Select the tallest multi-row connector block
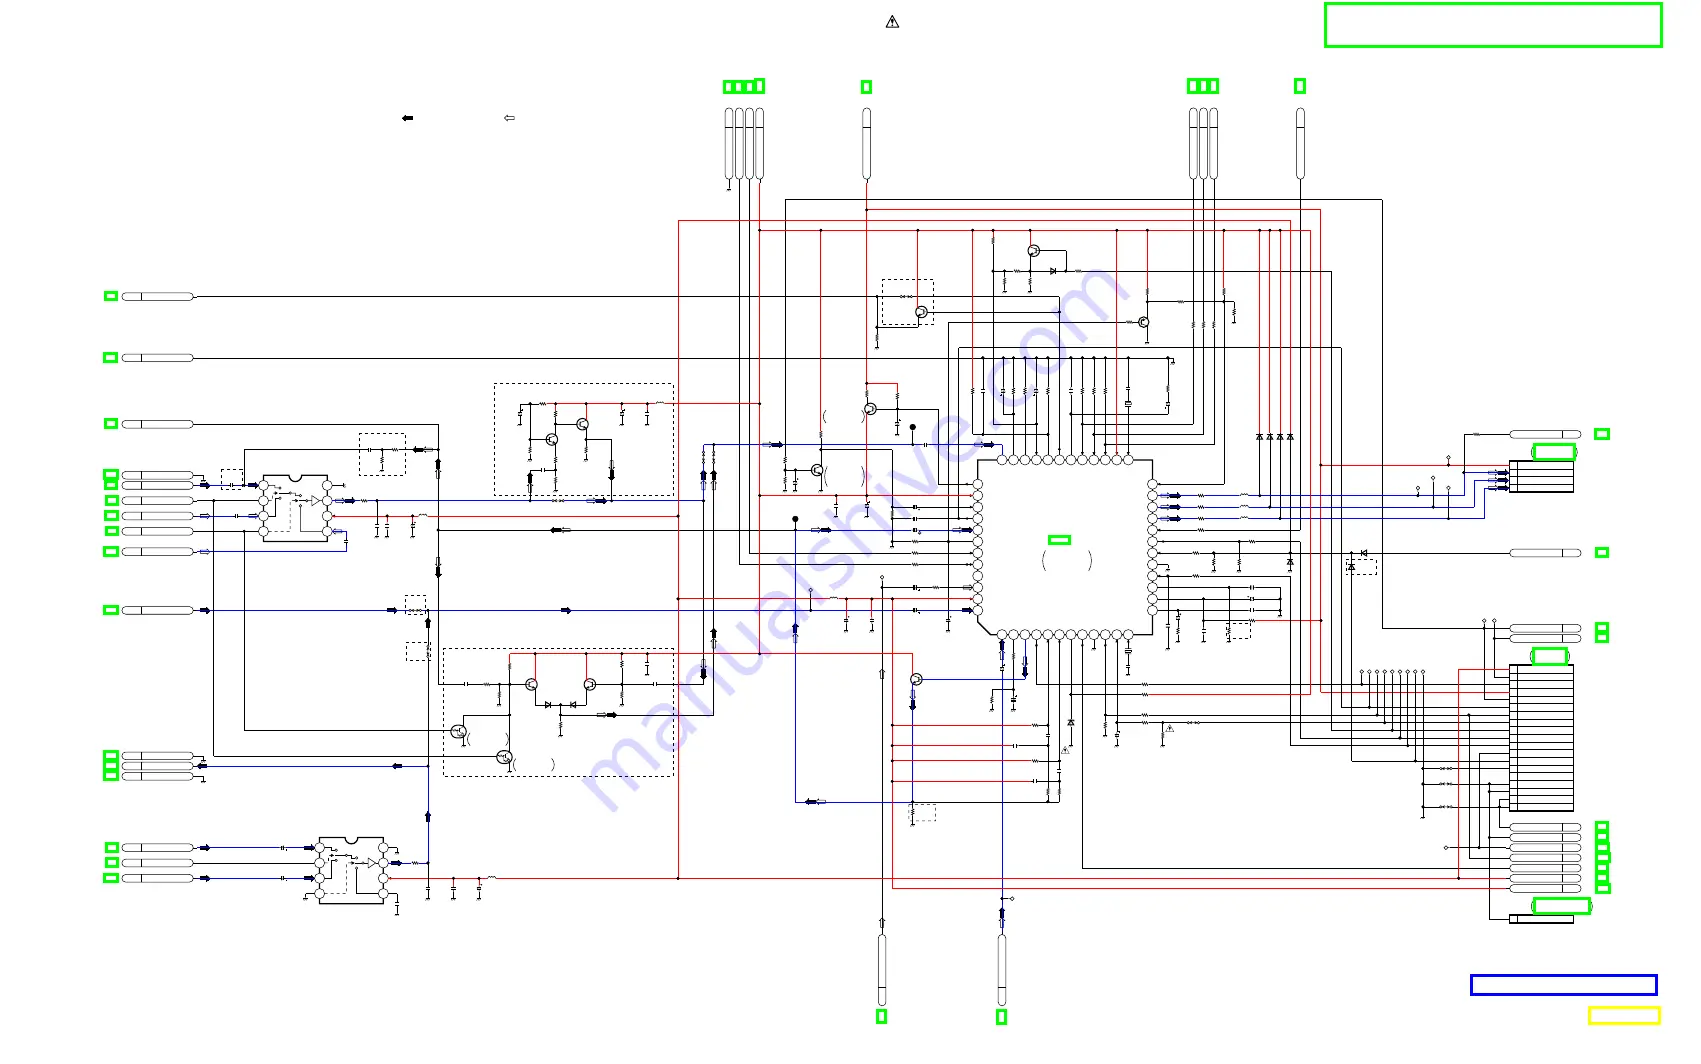Screen dimensions: 1701x1064 click(x=1541, y=737)
